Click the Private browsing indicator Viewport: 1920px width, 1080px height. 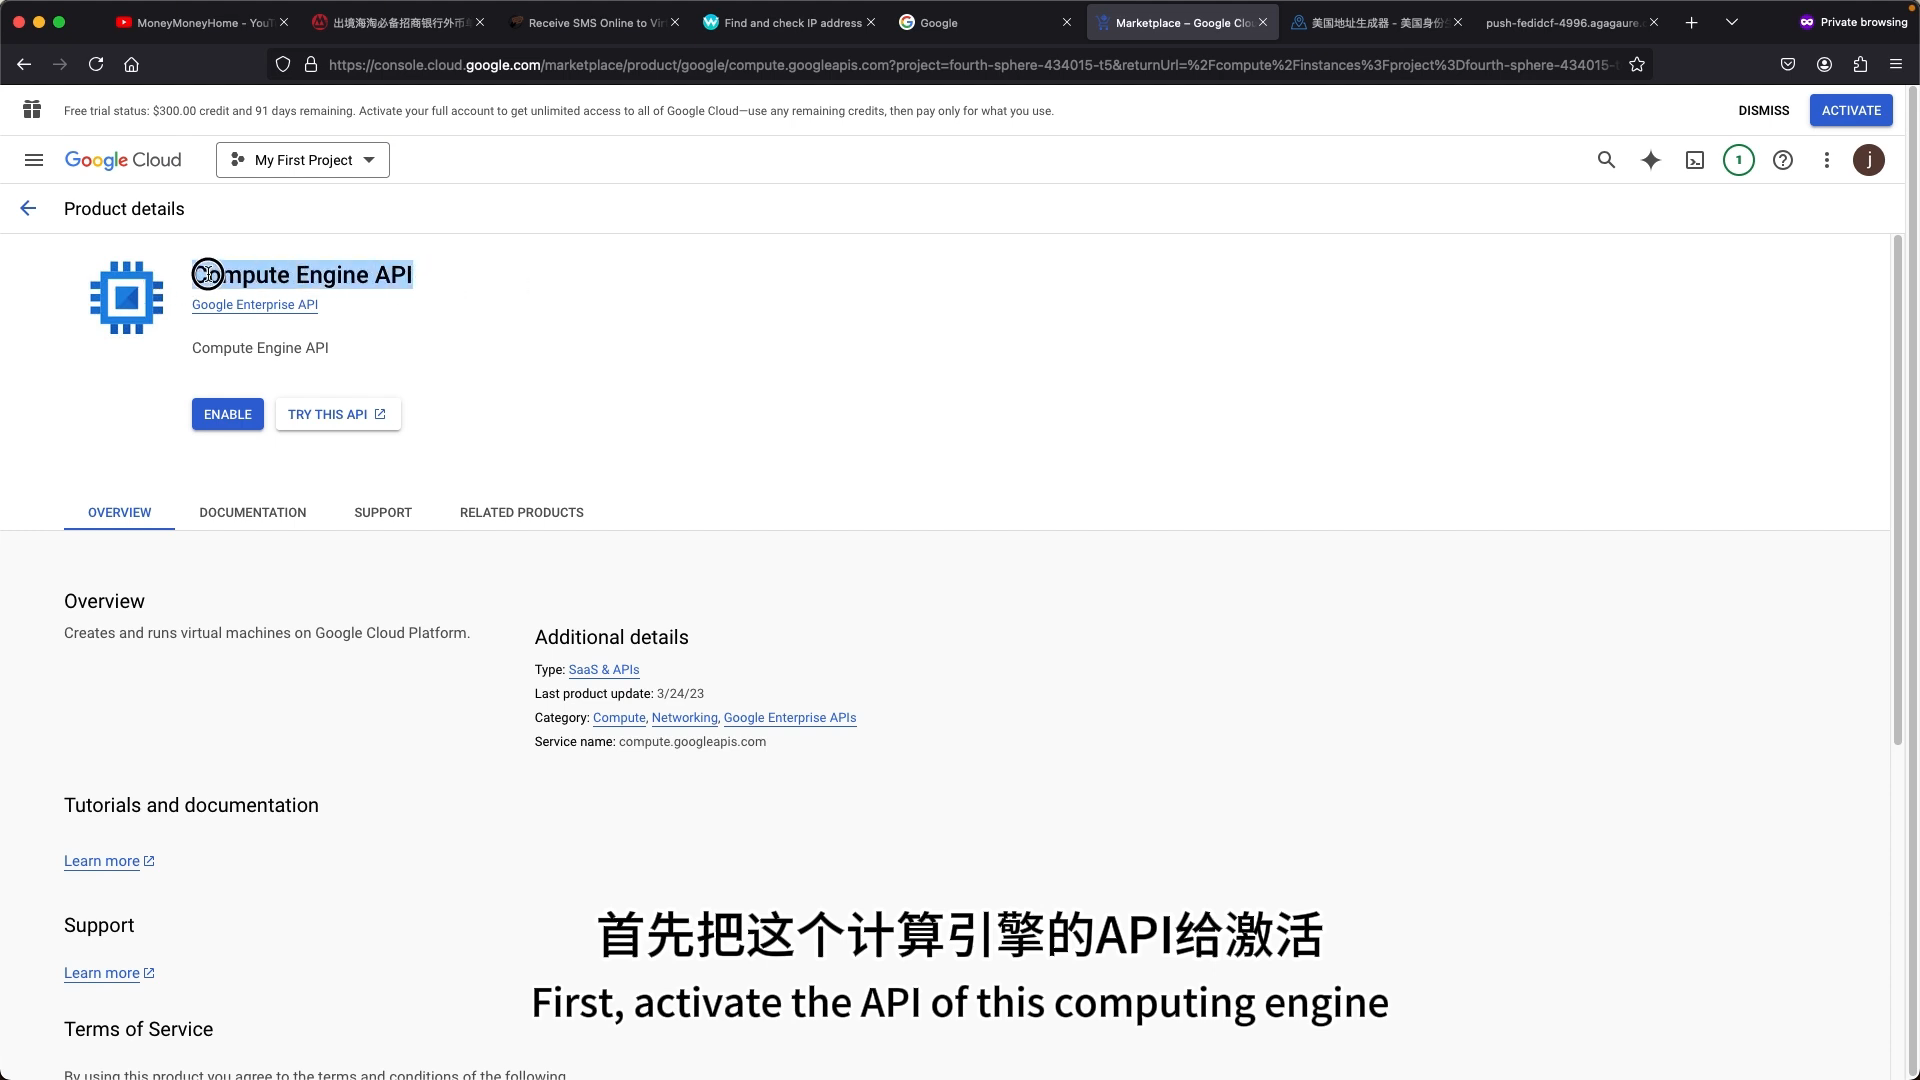(x=1853, y=22)
